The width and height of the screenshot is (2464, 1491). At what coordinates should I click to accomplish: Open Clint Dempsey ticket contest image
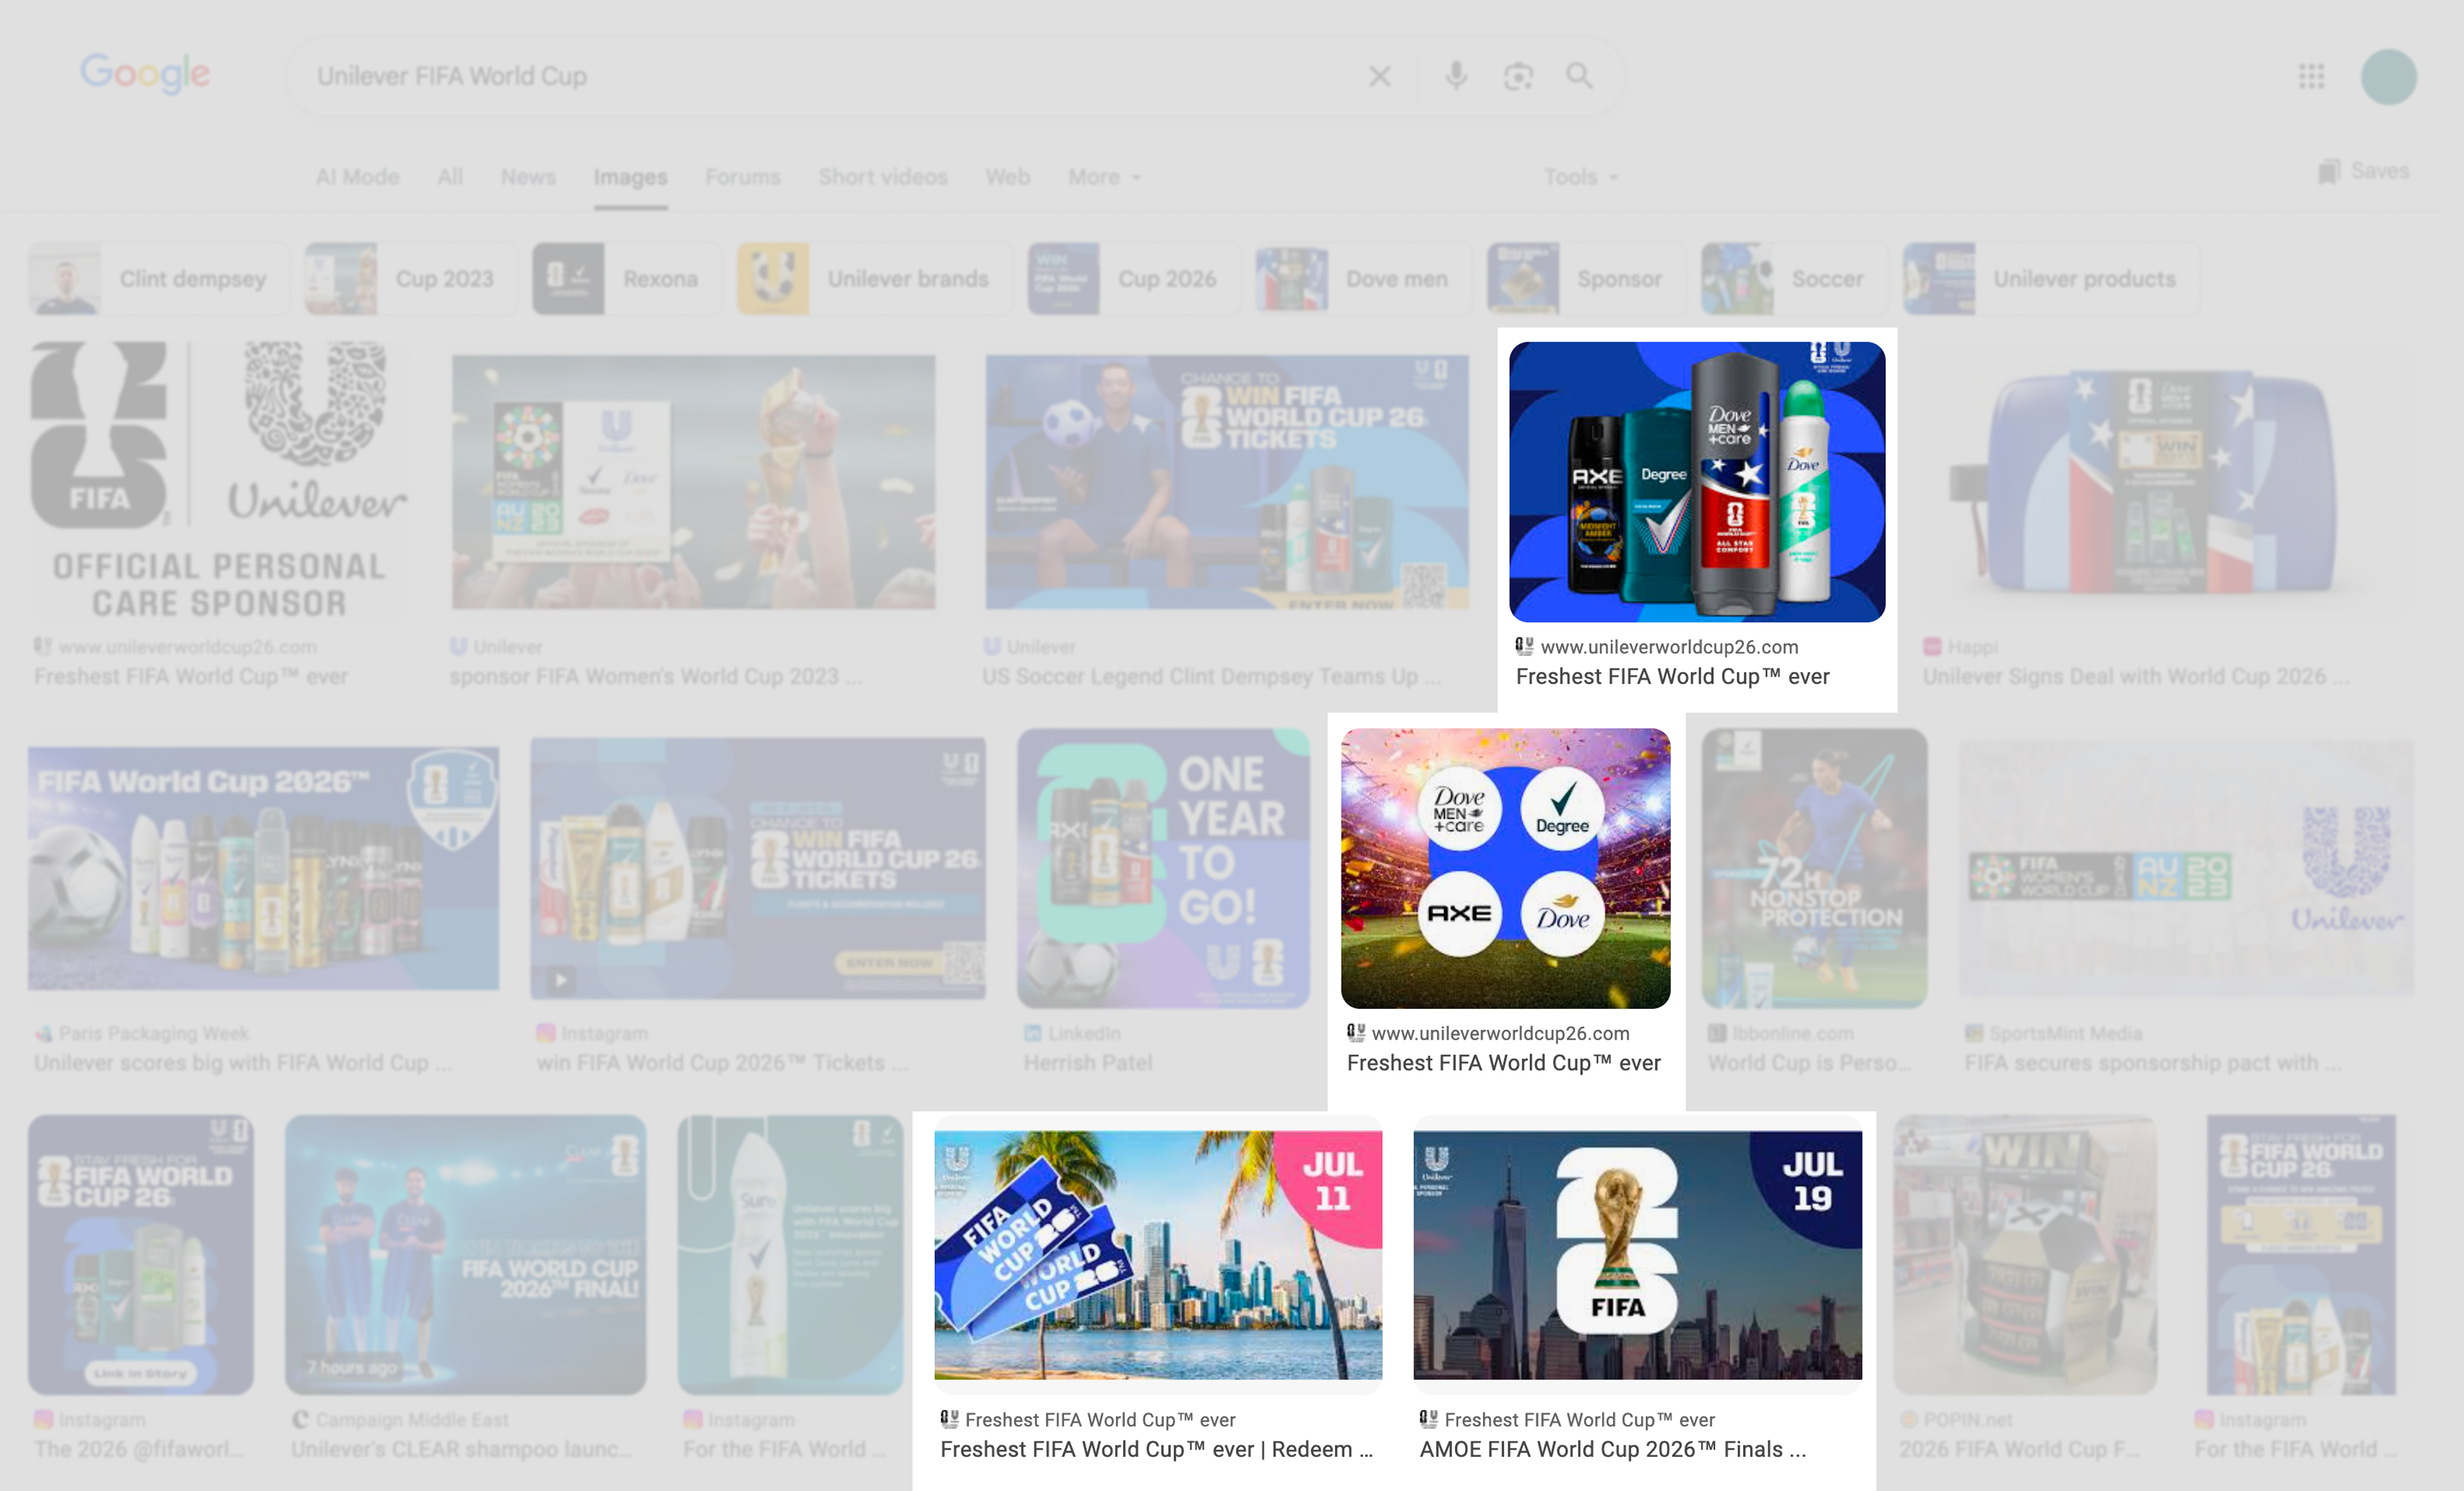pyautogui.click(x=1227, y=482)
